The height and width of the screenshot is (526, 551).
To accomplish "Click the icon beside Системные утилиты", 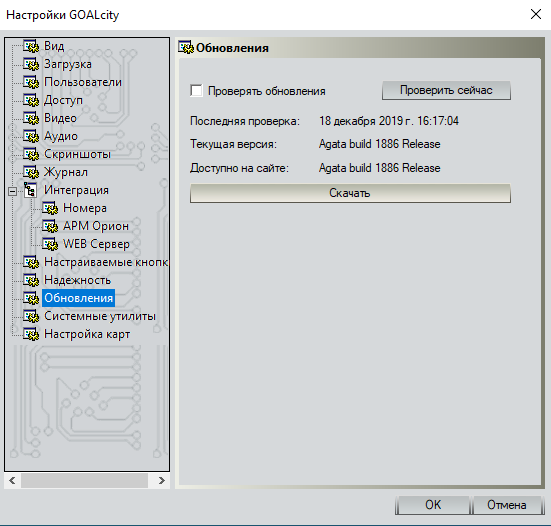I will click(31, 316).
